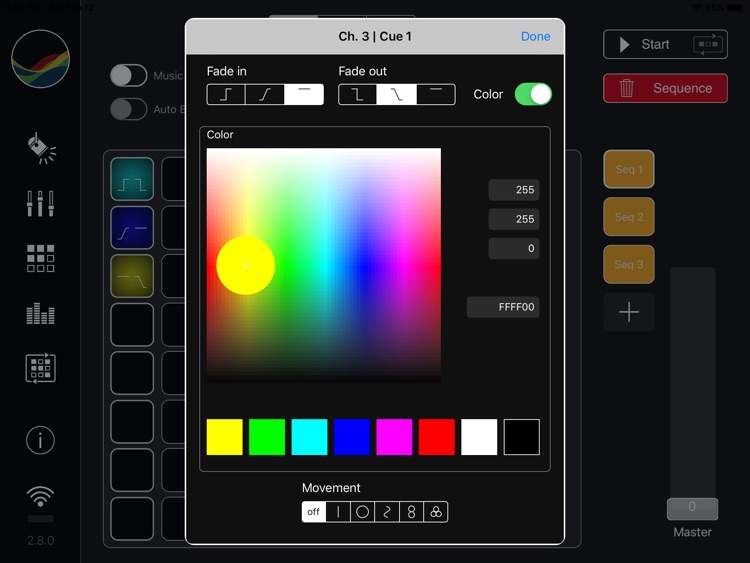Image resolution: width=750 pixels, height=563 pixels.
Task: Select Seq 3 button
Action: tap(629, 264)
